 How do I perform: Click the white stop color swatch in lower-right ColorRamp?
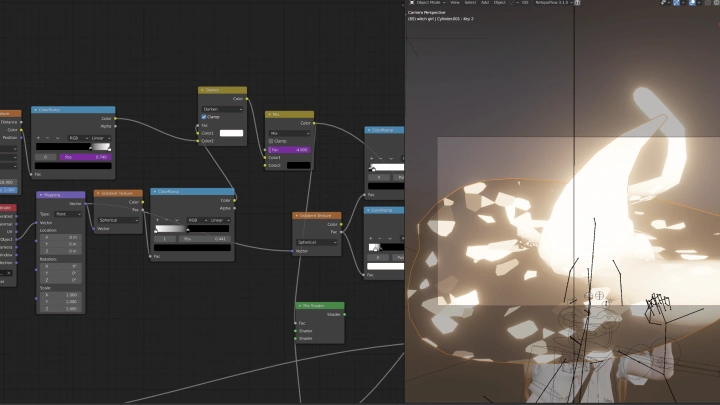(386, 266)
